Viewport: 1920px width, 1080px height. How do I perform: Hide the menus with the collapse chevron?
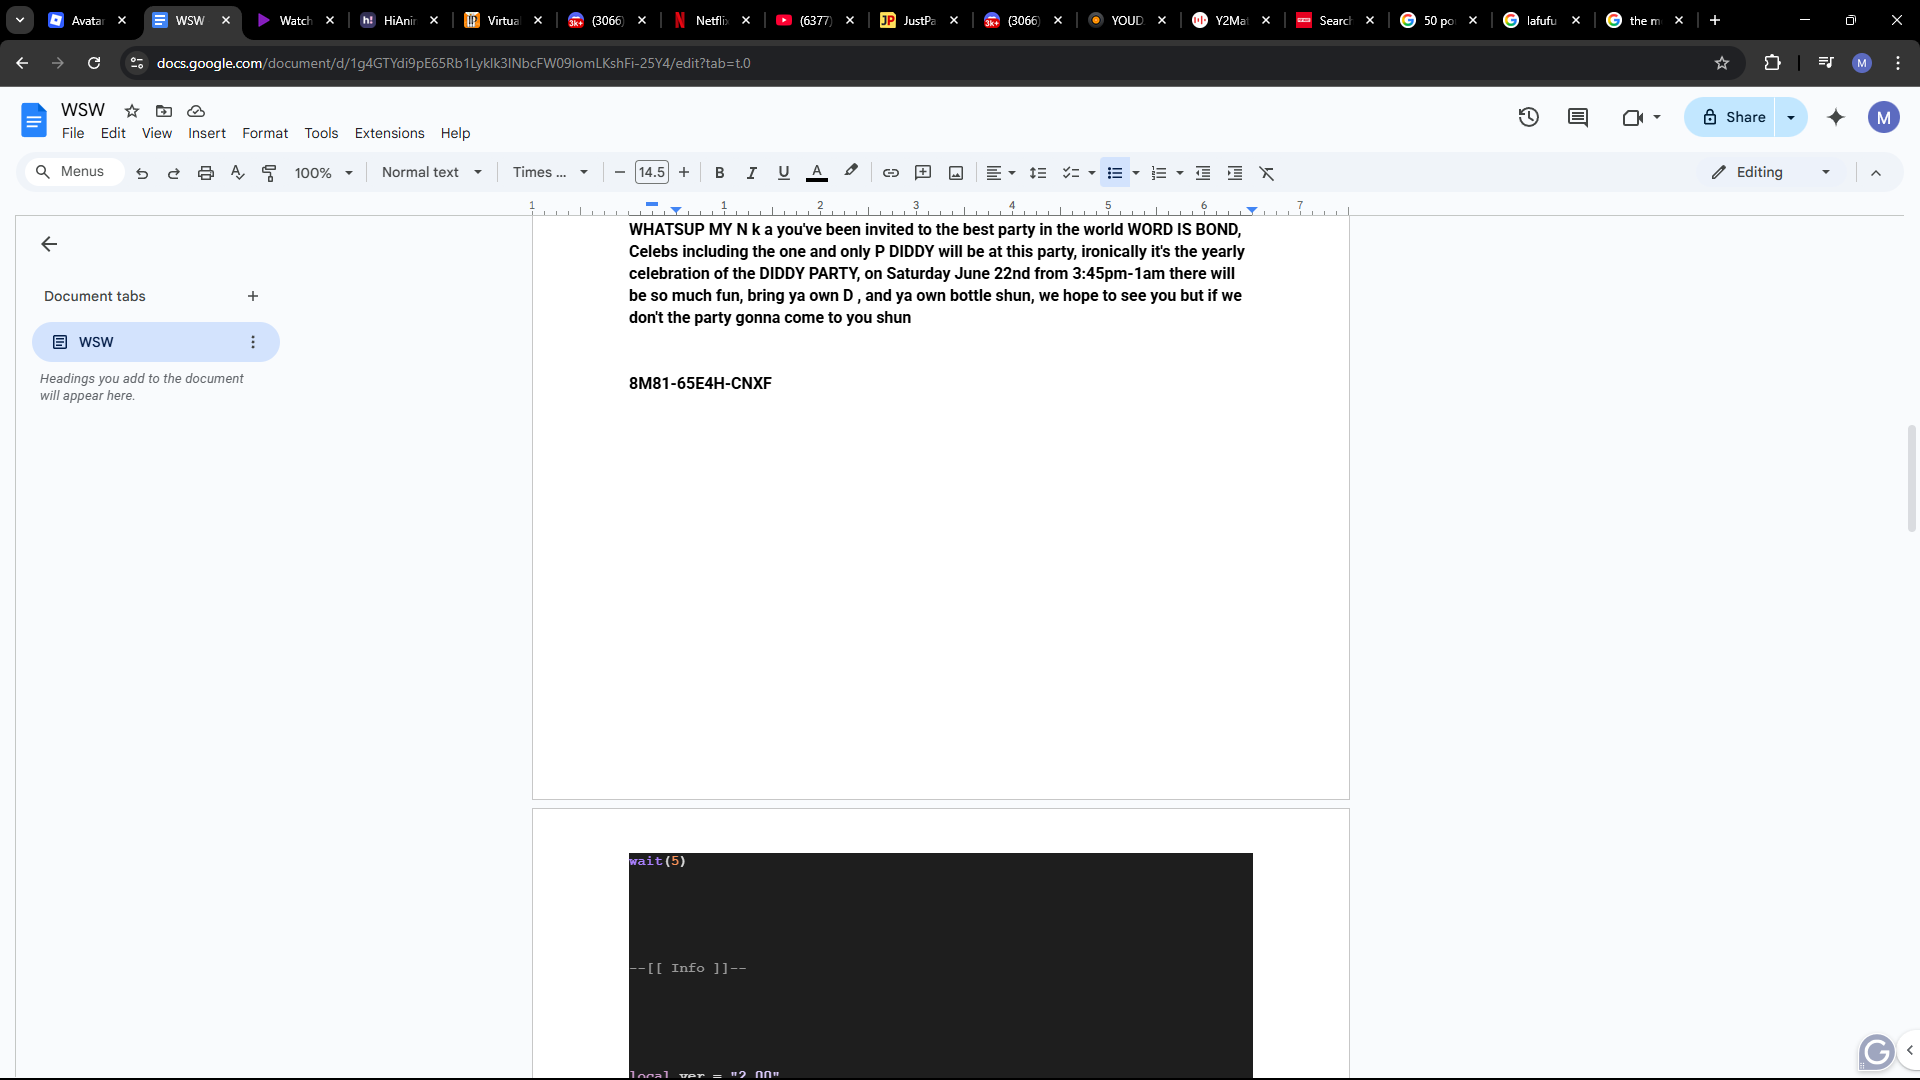click(1876, 173)
